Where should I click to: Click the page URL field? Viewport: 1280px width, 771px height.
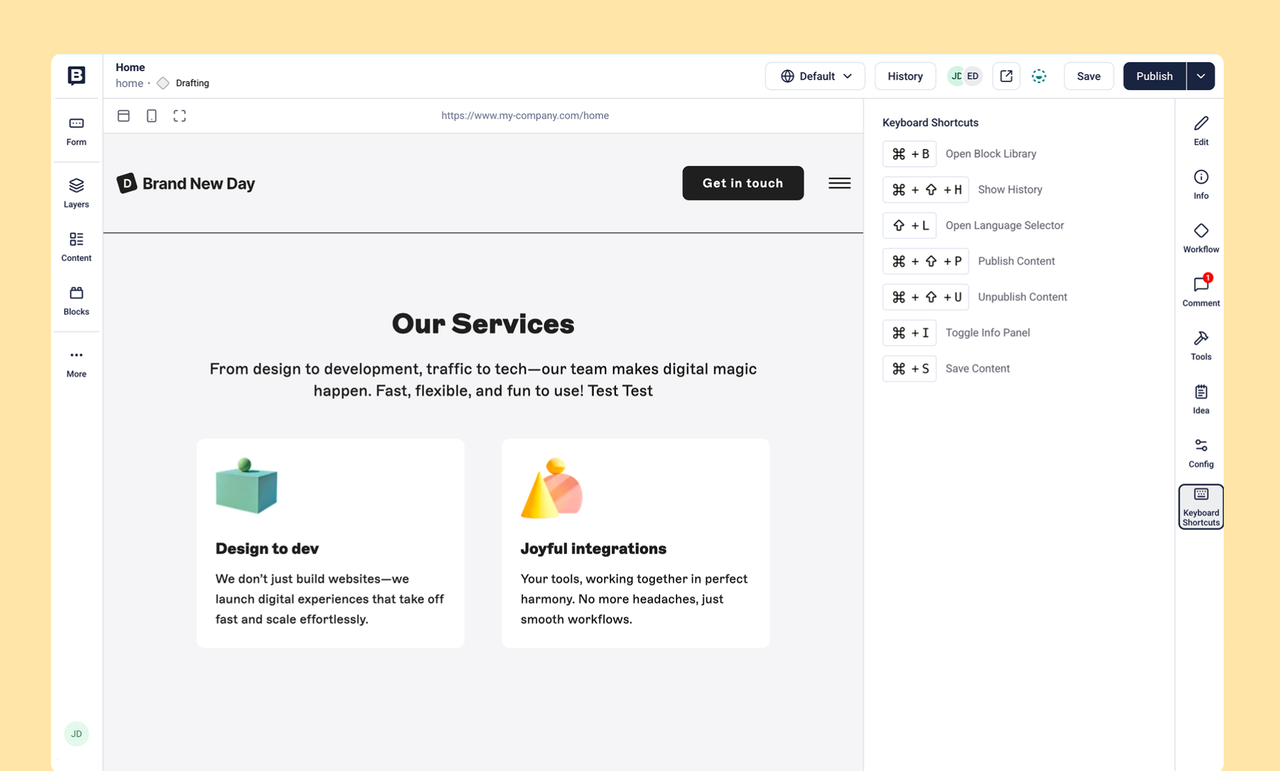525,116
